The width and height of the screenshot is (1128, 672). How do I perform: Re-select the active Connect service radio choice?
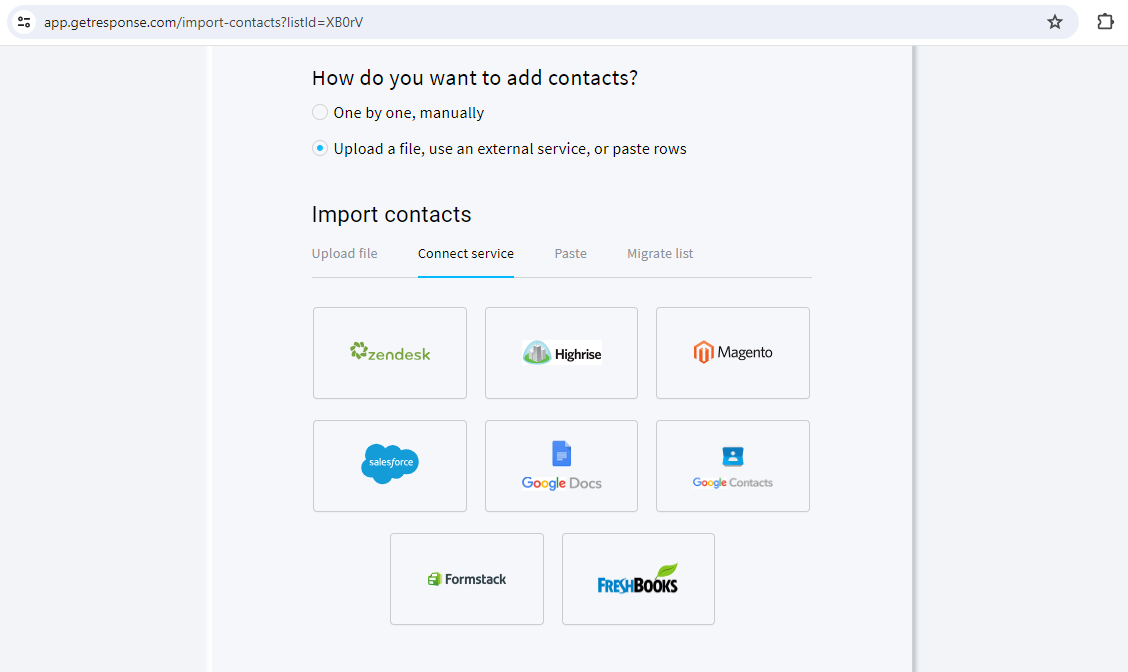point(319,147)
